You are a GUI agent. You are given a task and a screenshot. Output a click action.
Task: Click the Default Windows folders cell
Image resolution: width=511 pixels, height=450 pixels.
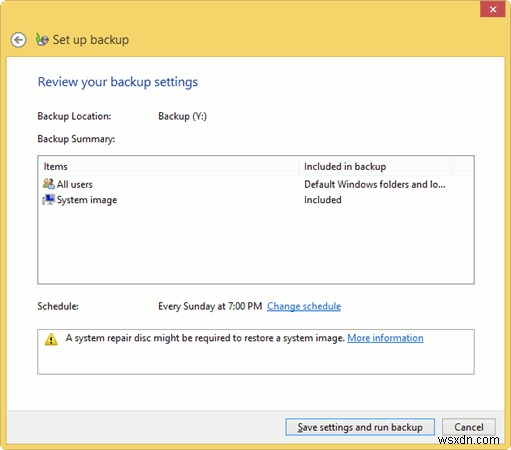click(x=375, y=184)
